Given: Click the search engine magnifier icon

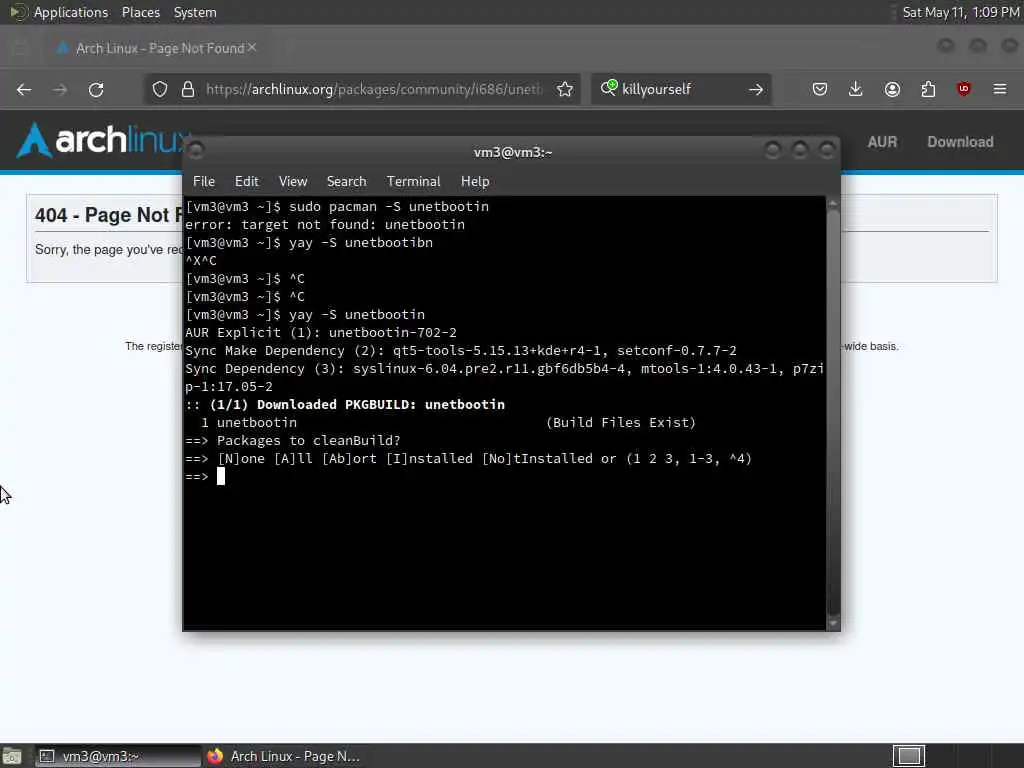Looking at the screenshot, I should [x=608, y=88].
